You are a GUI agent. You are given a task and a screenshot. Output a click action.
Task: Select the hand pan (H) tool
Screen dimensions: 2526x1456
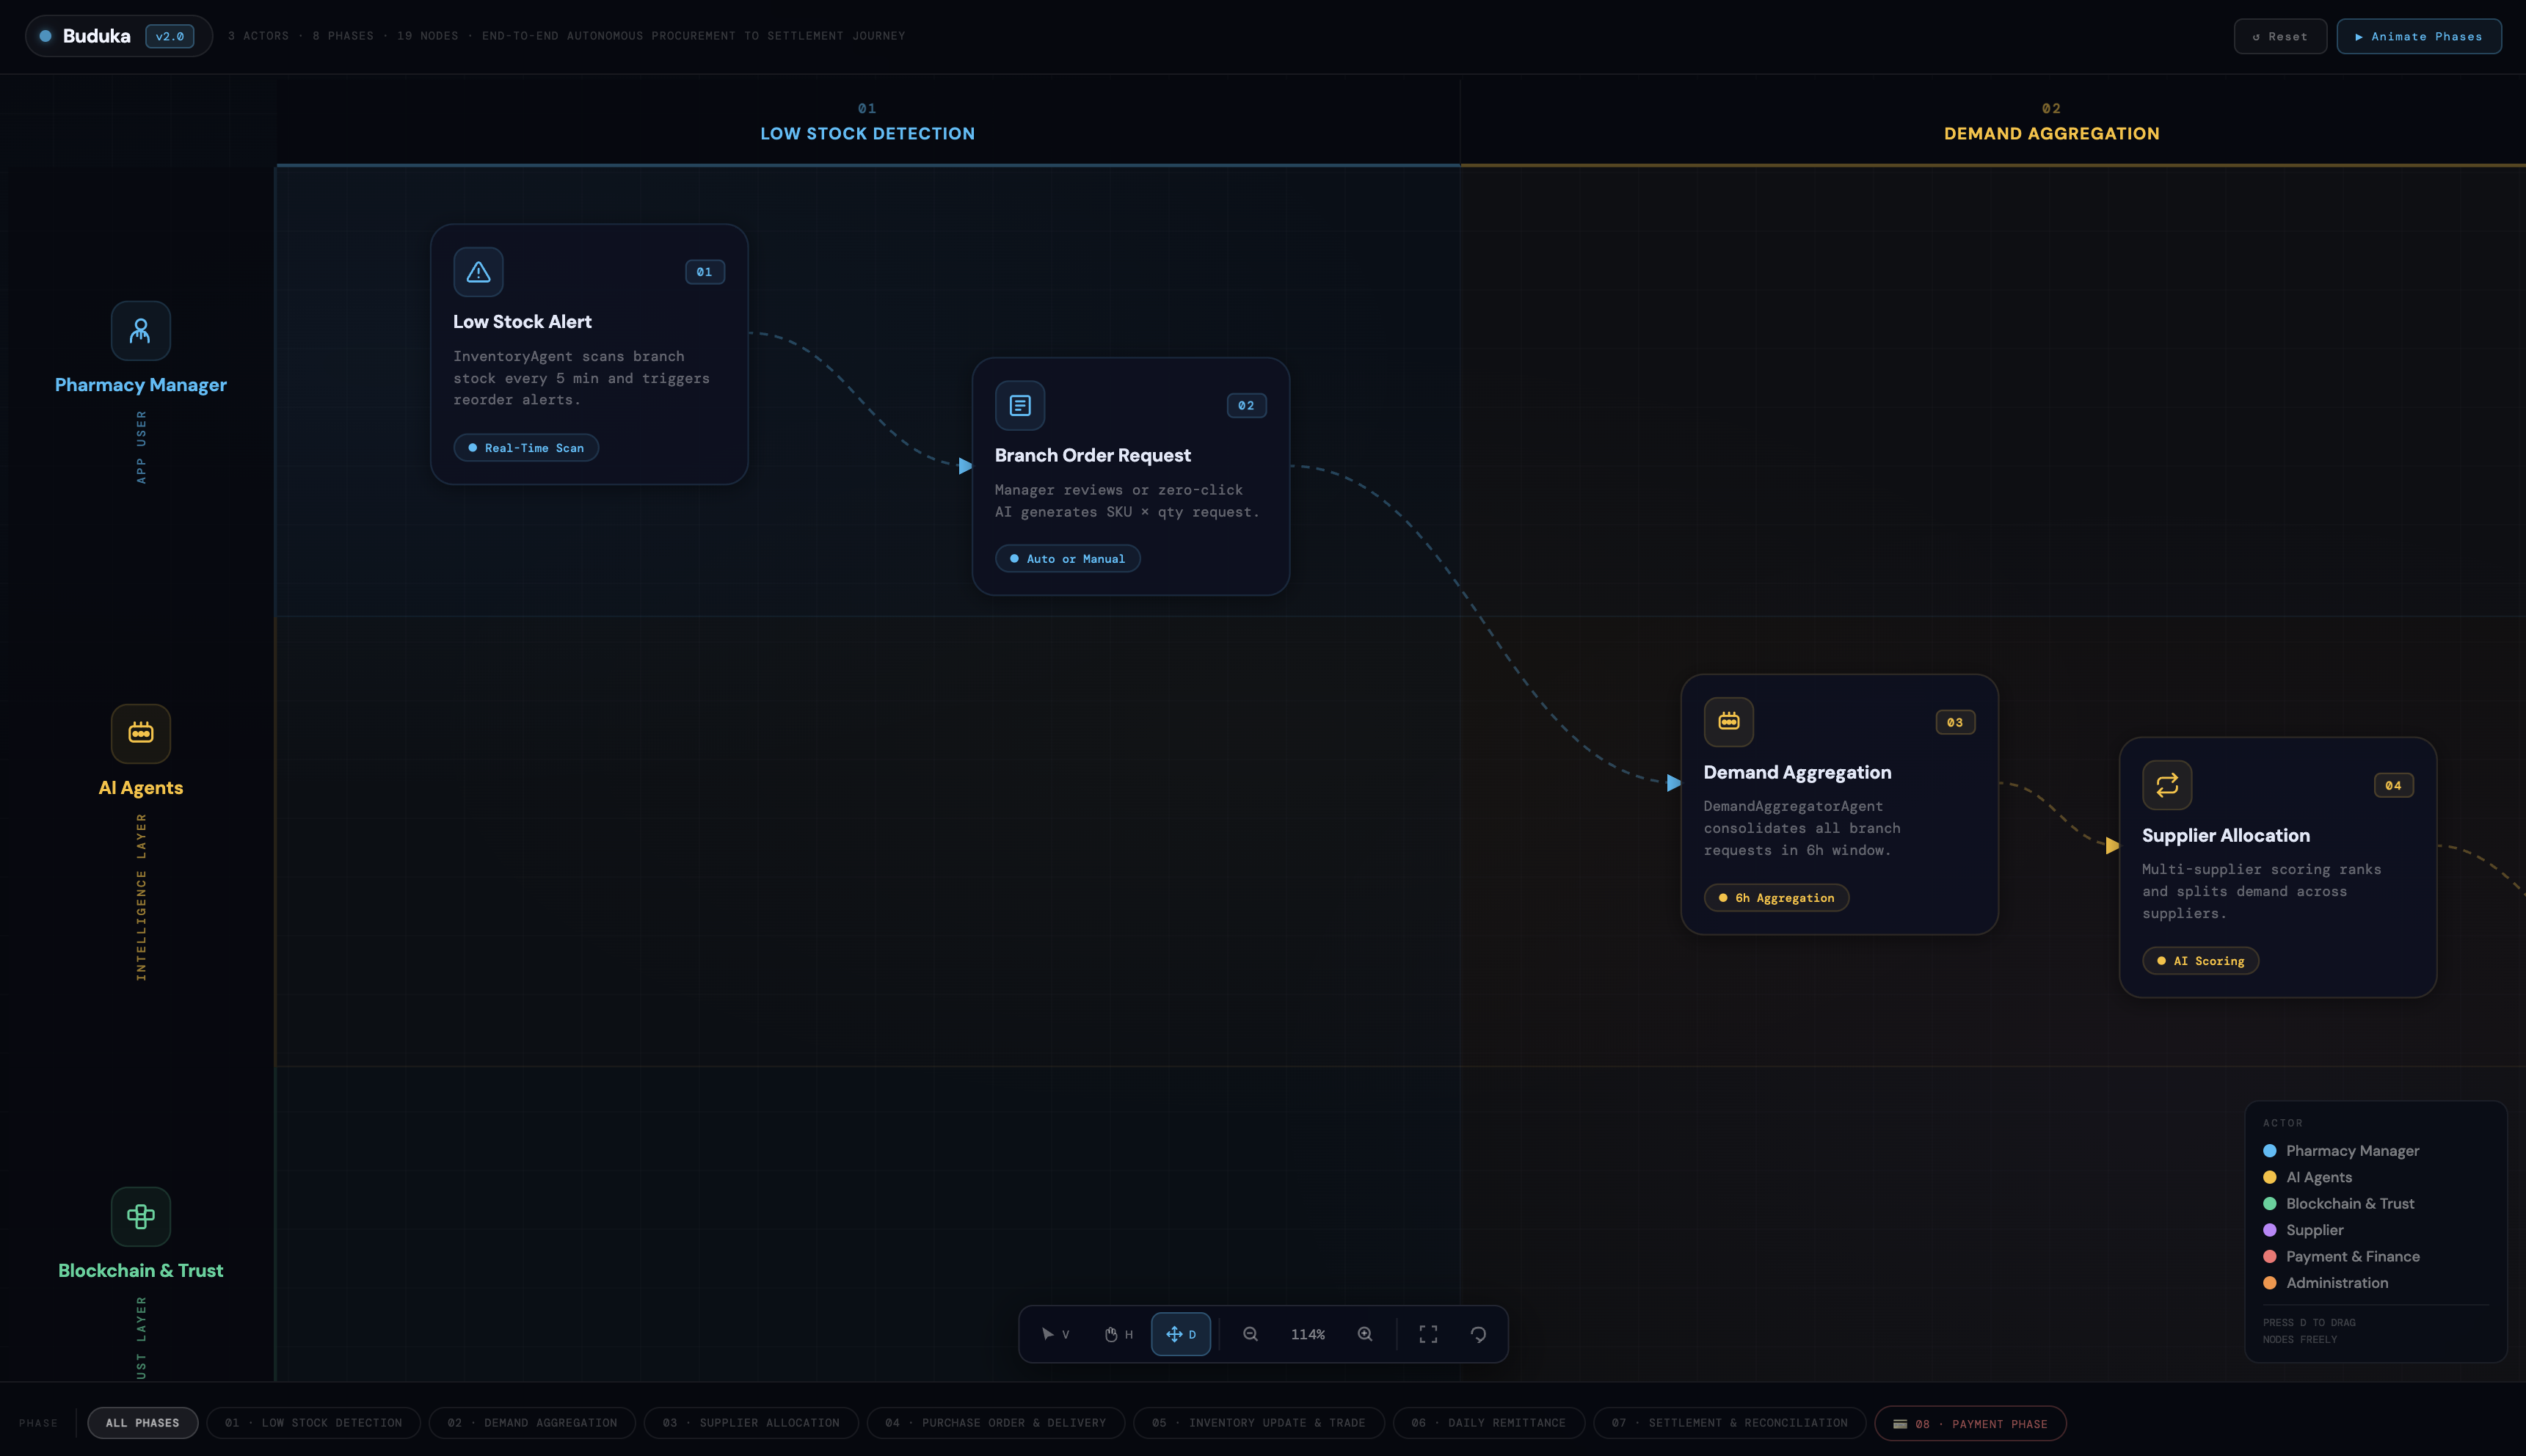coord(1117,1334)
